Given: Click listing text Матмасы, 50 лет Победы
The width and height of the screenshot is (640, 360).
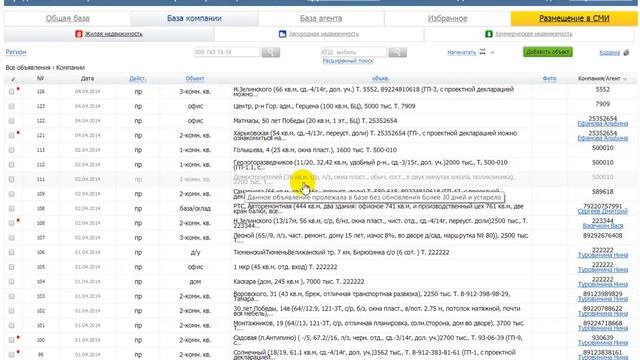Looking at the screenshot, I should click(315, 121).
